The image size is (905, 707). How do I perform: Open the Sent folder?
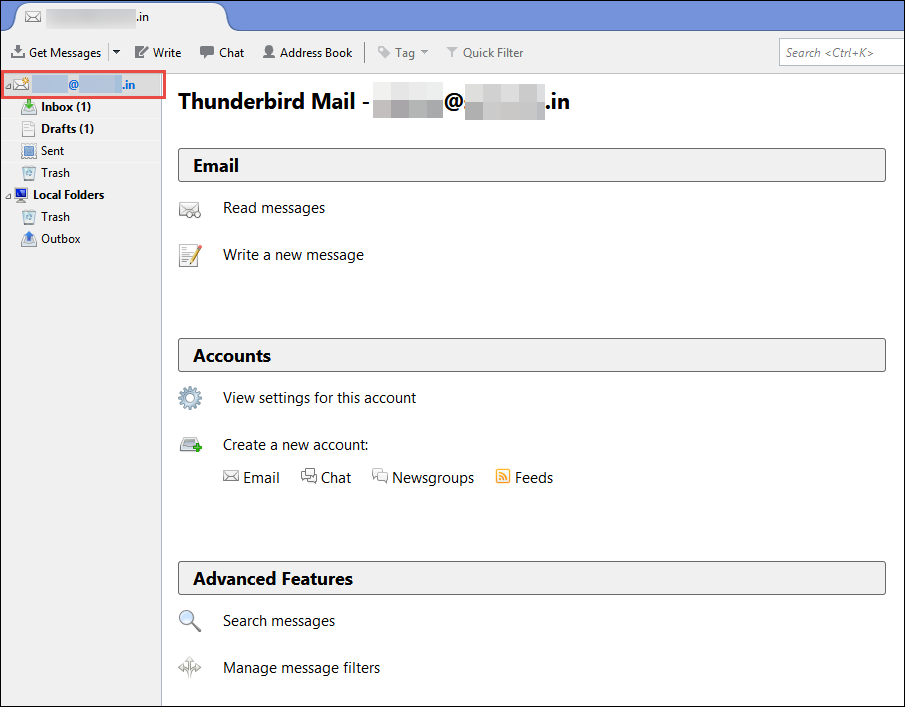coord(53,151)
